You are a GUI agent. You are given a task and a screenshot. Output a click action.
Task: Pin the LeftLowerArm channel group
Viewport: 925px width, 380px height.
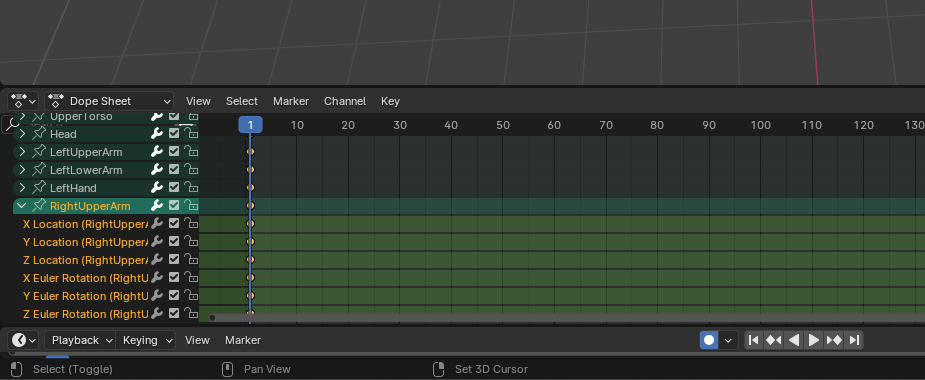pyautogui.click(x=39, y=170)
